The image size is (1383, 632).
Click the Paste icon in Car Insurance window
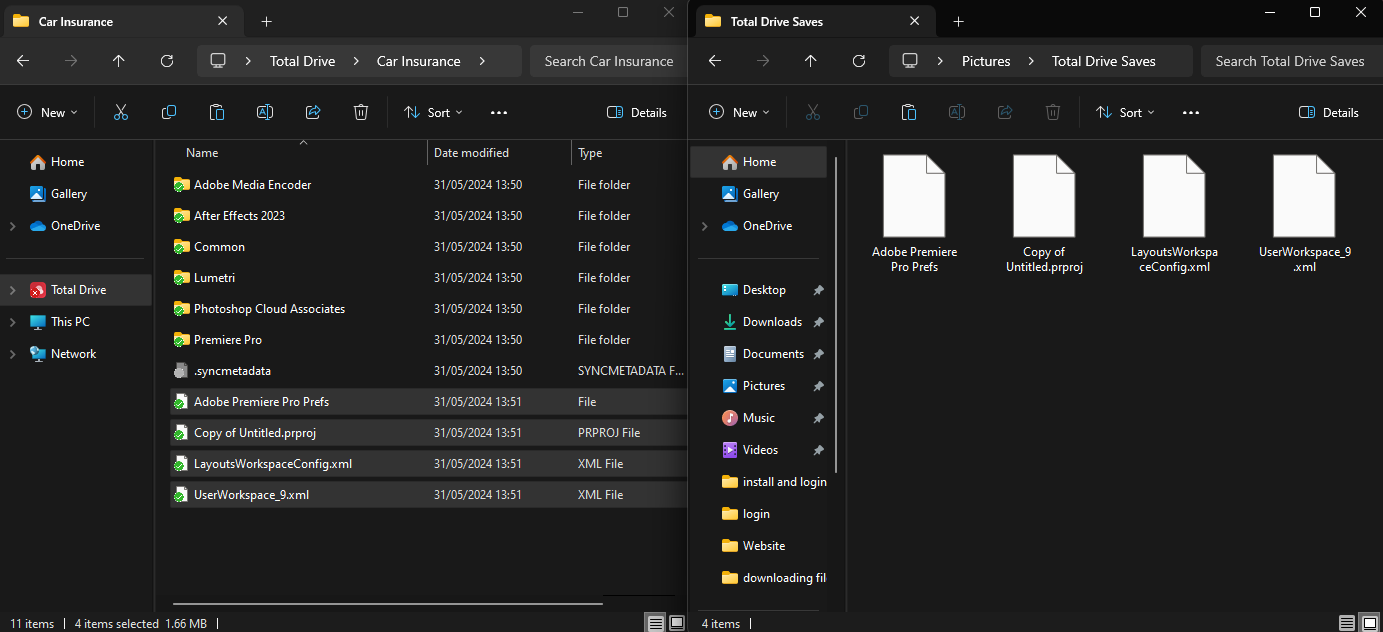pyautogui.click(x=217, y=113)
